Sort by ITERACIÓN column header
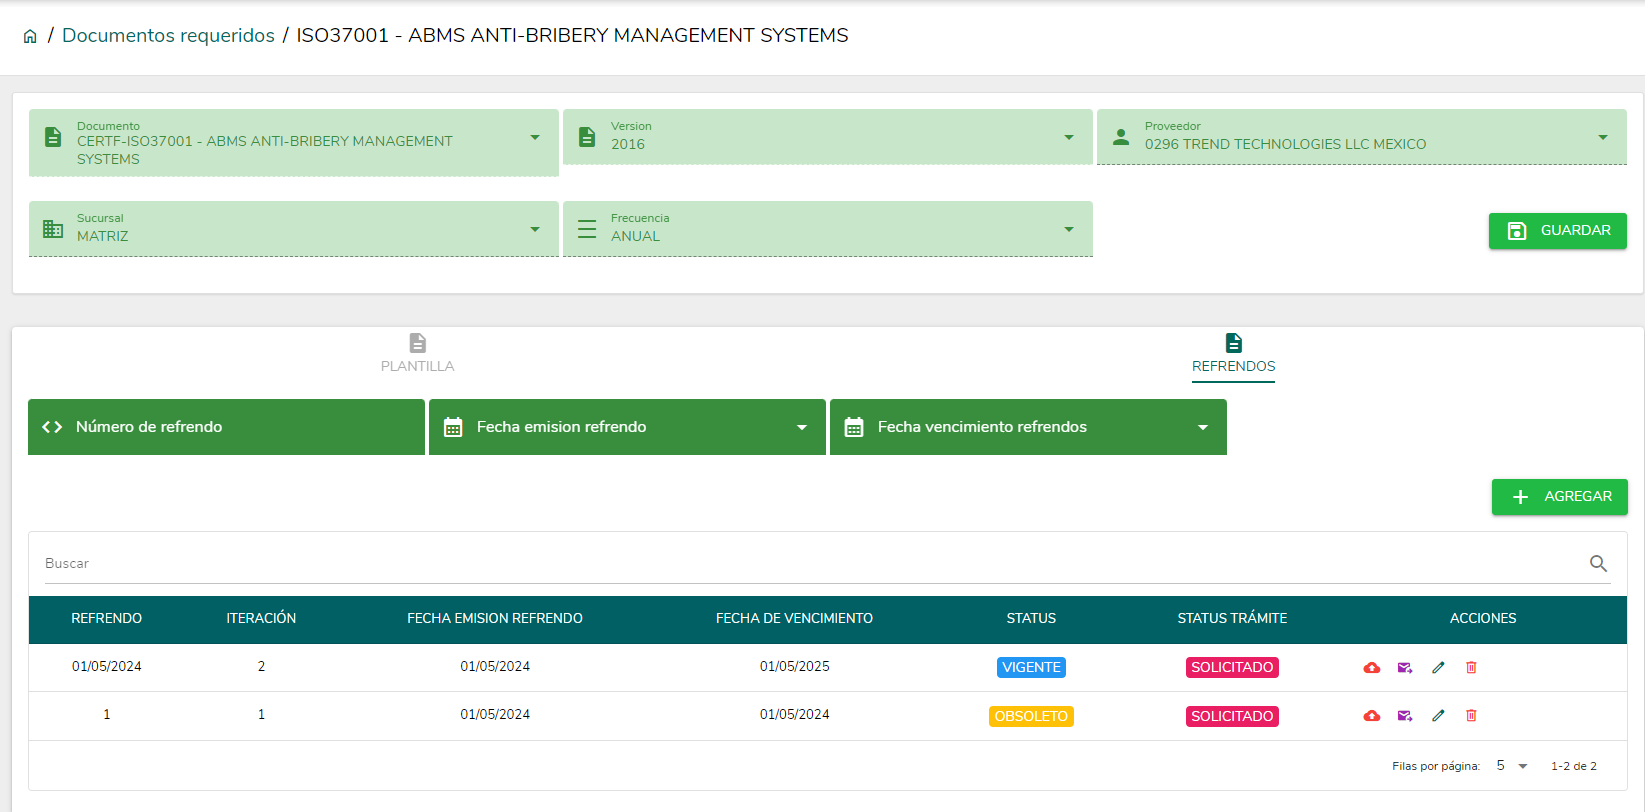1645x812 pixels. pyautogui.click(x=261, y=619)
